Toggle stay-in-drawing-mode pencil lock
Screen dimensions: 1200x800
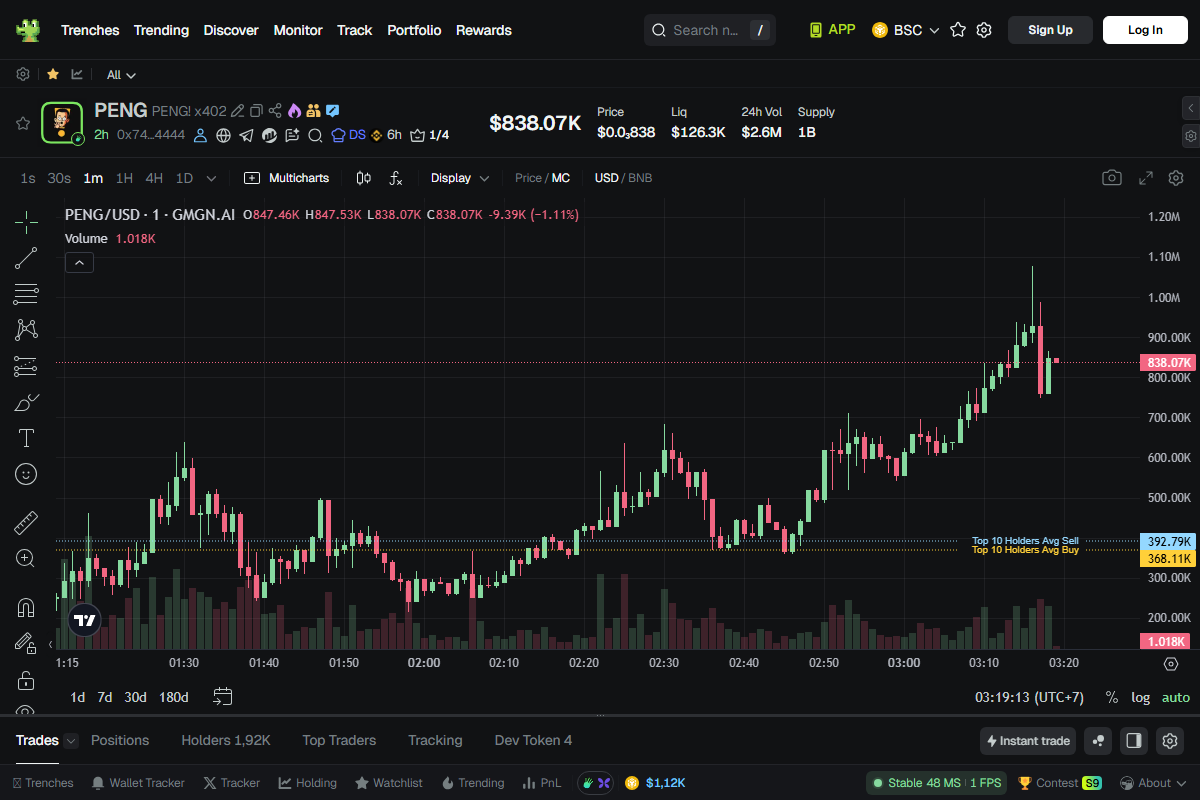(x=26, y=643)
